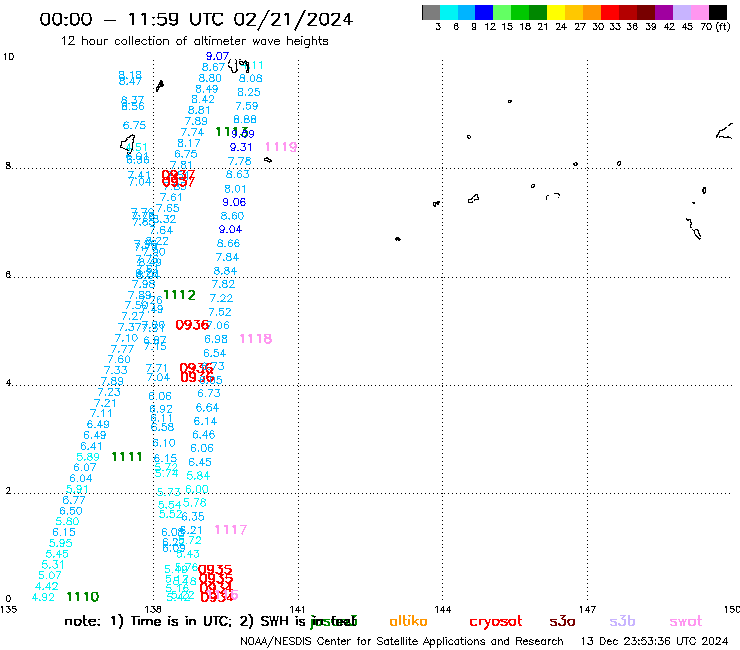Click the wave height value 4.42
The height and width of the screenshot is (650, 740).
click(x=47, y=586)
